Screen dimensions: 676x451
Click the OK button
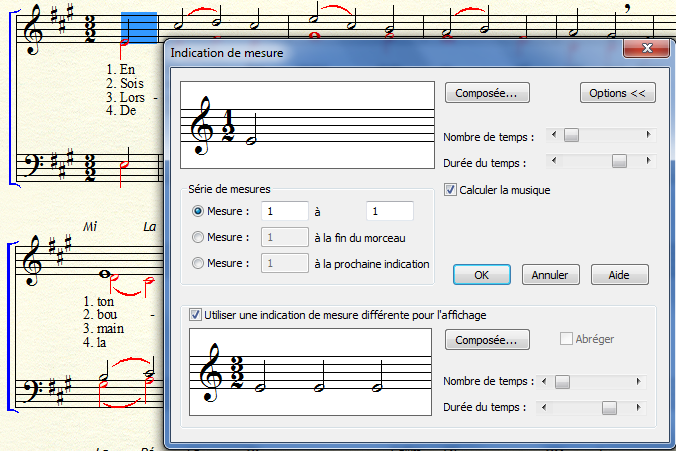point(481,274)
